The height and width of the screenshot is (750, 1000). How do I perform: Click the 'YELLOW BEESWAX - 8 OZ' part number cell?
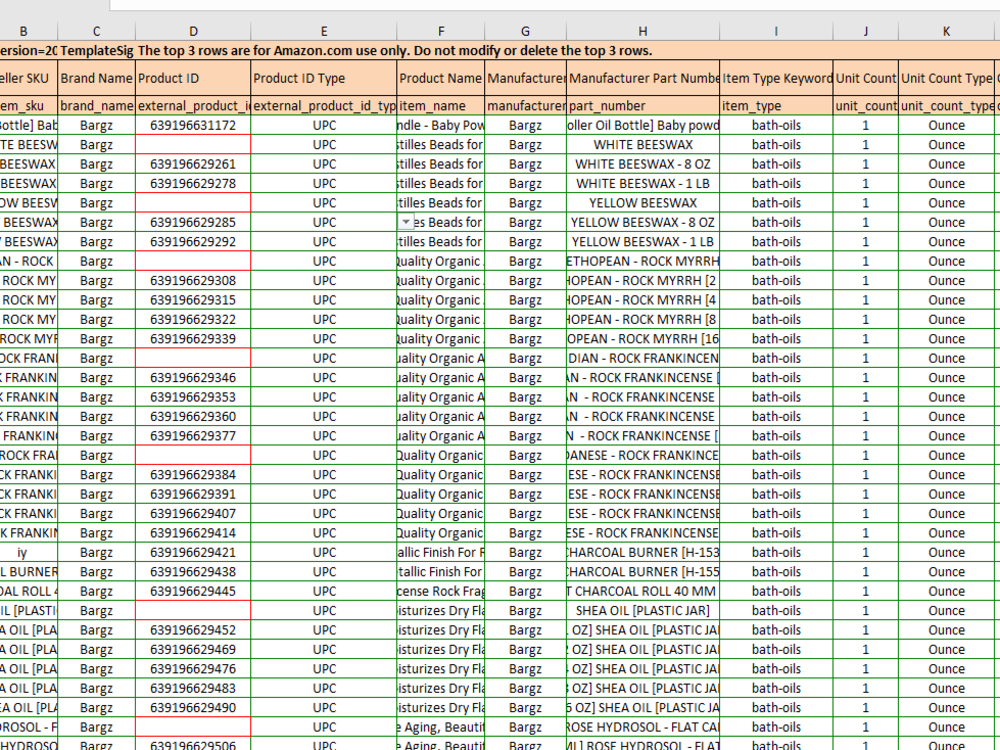[x=643, y=222]
